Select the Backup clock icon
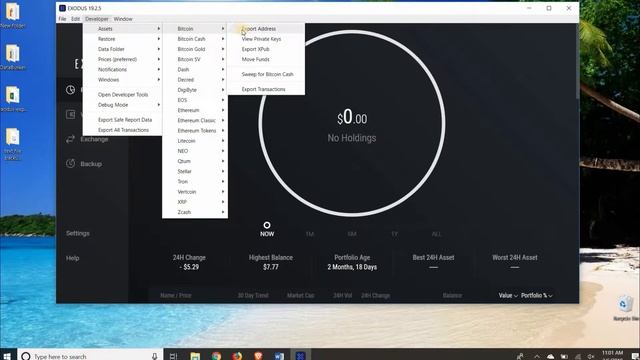 point(70,163)
